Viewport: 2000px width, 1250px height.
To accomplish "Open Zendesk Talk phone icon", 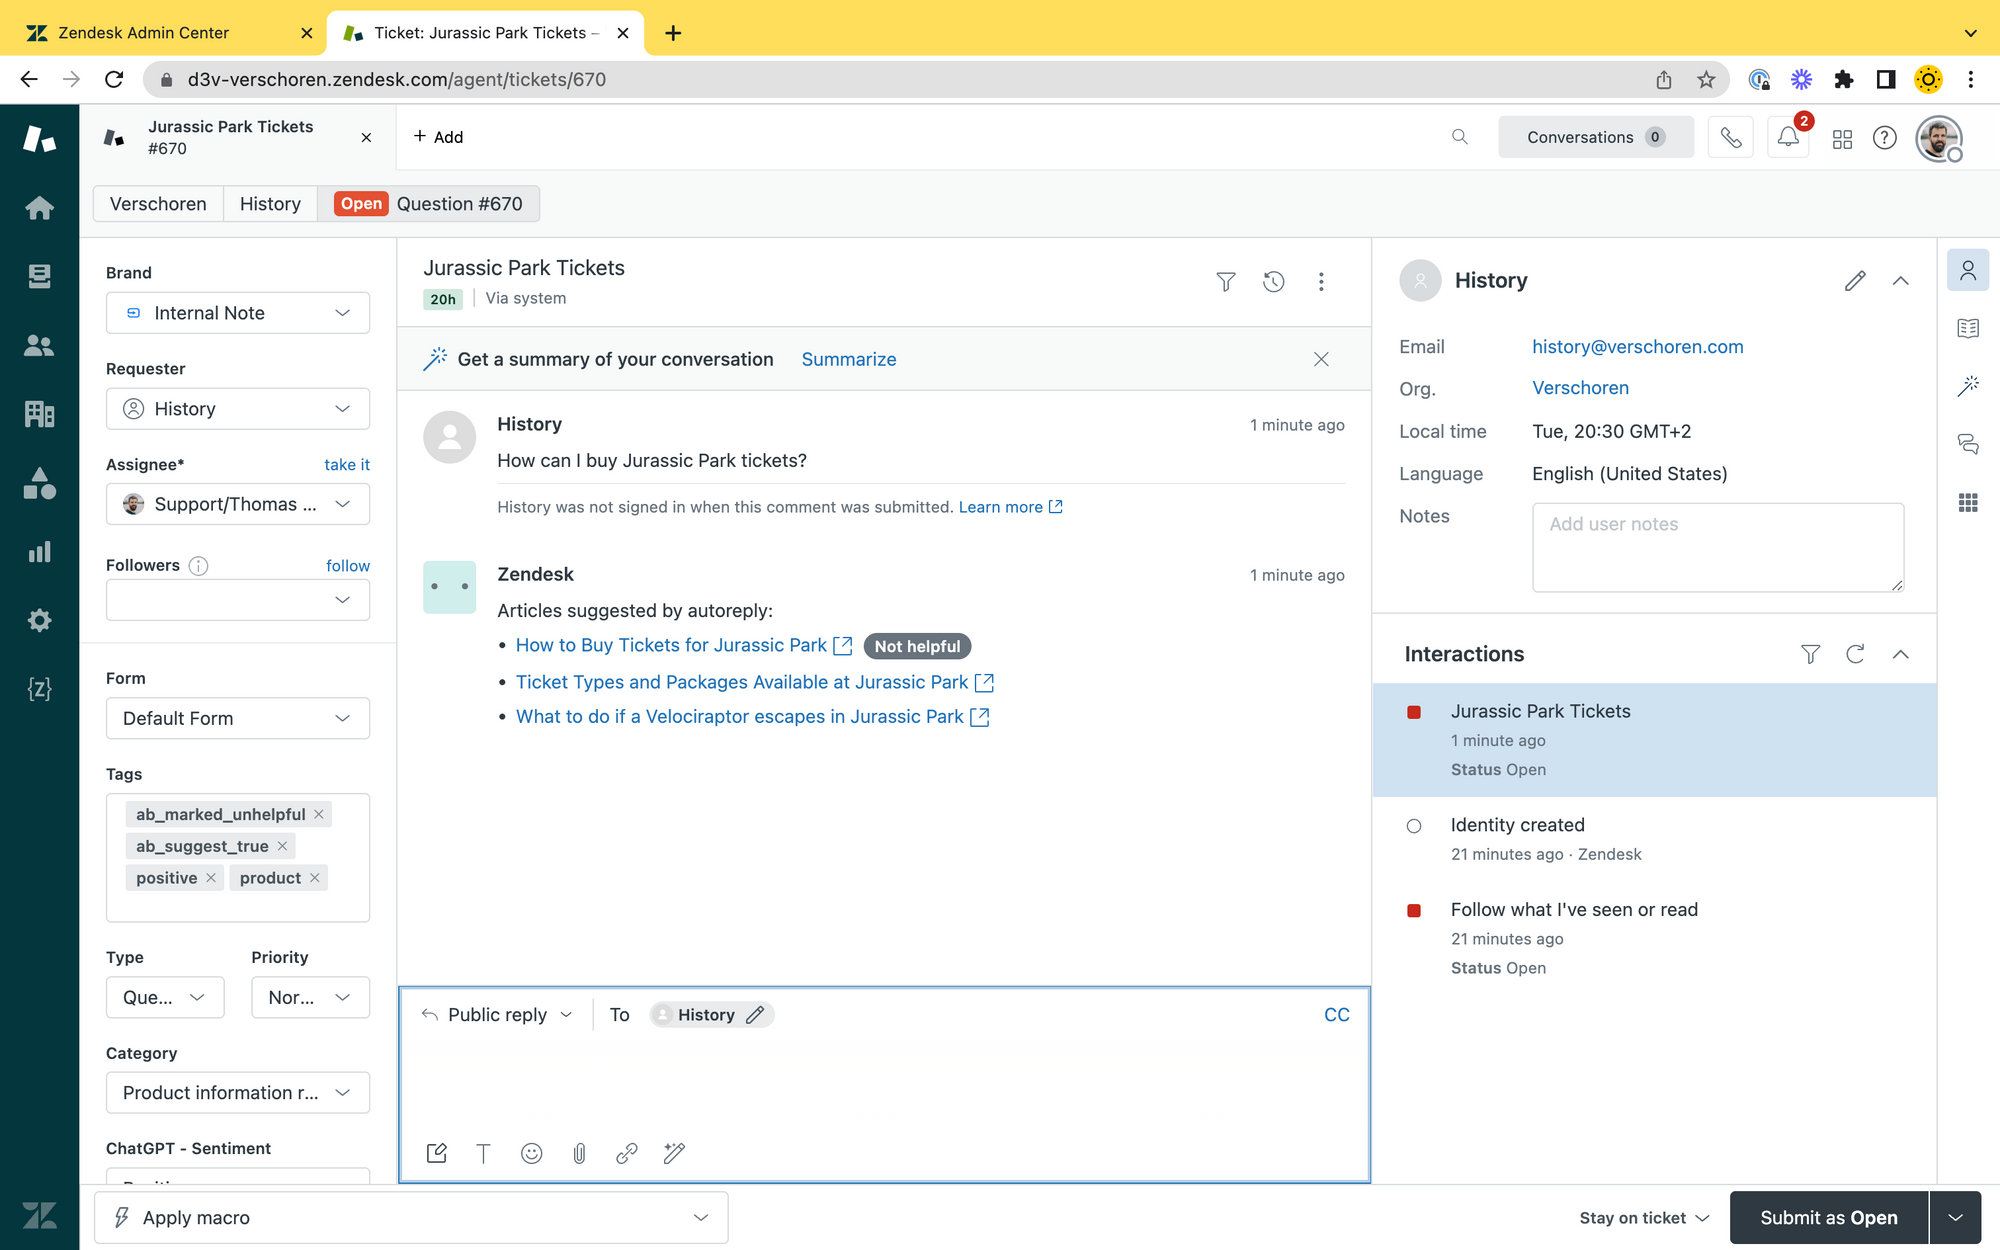I will [x=1731, y=137].
